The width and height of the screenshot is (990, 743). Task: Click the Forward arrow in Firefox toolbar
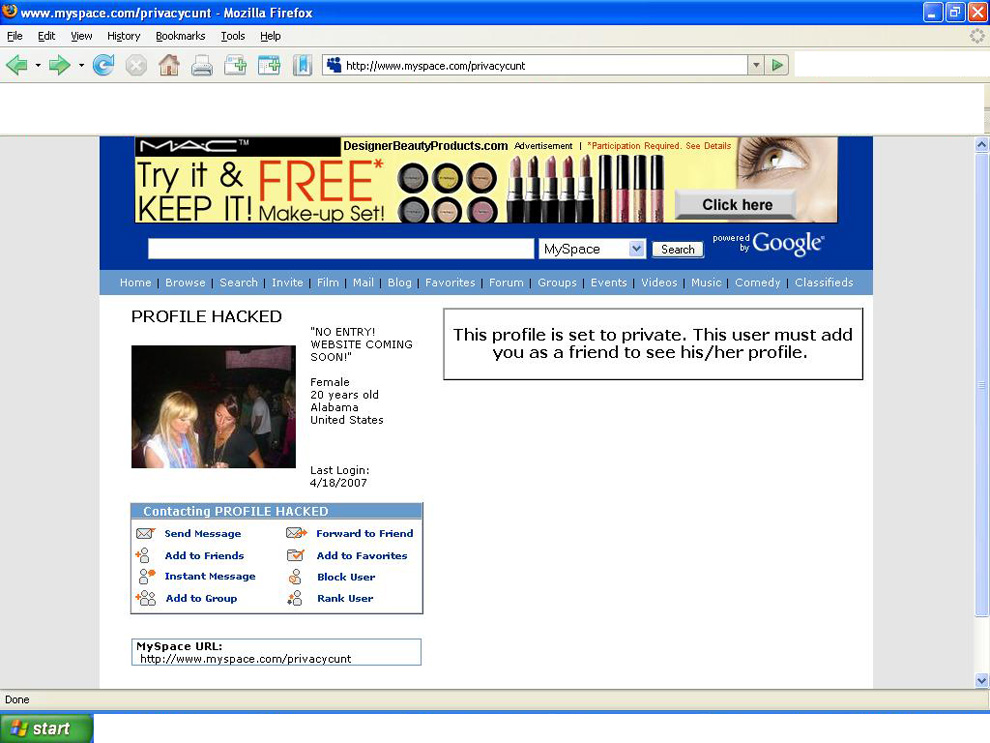click(59, 65)
